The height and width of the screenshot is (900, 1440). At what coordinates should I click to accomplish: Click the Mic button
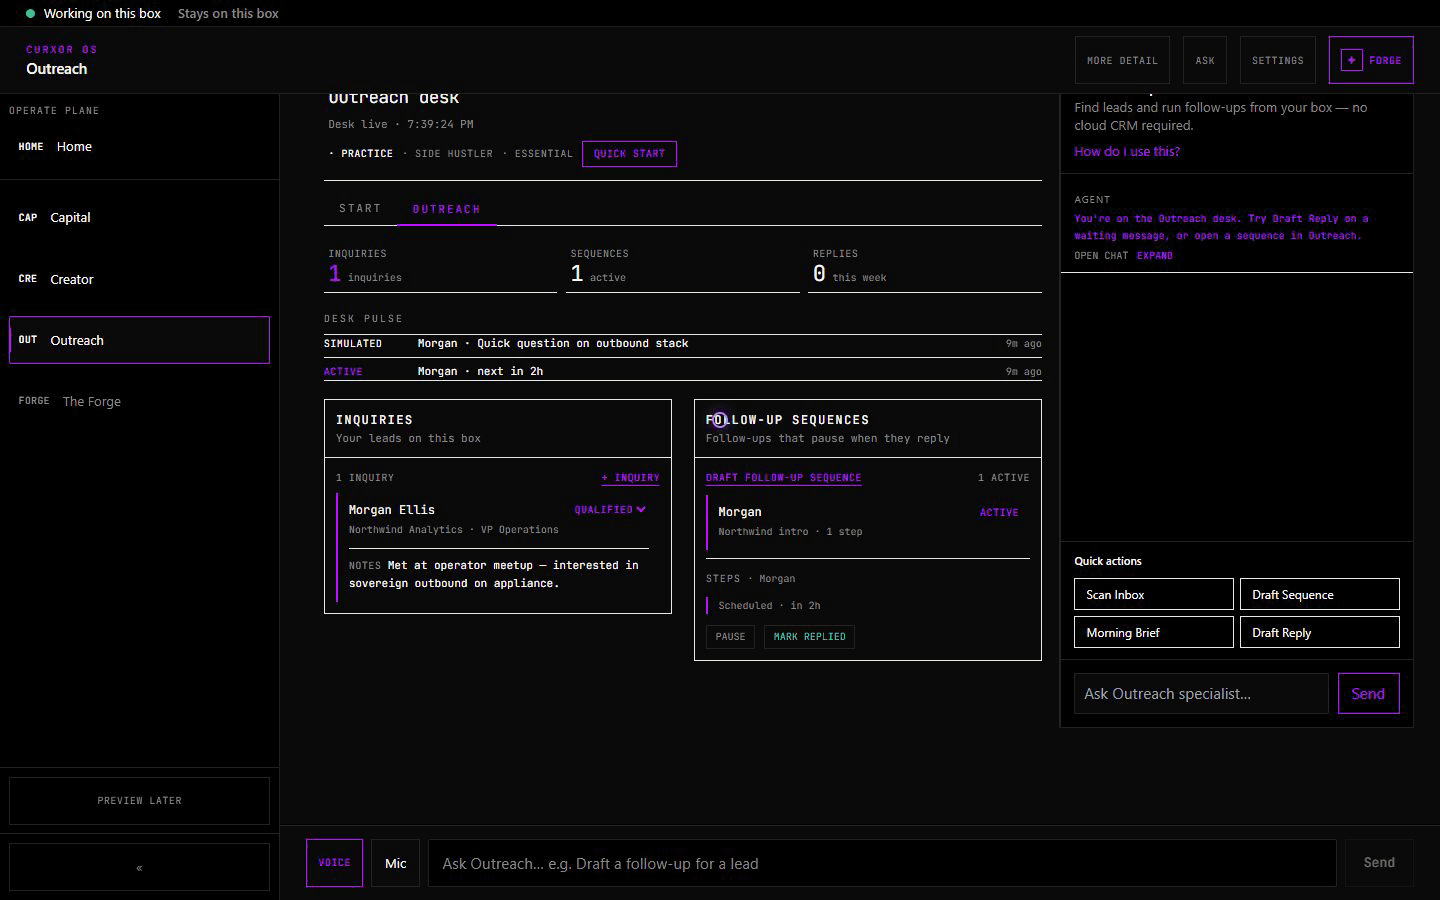[x=396, y=863]
